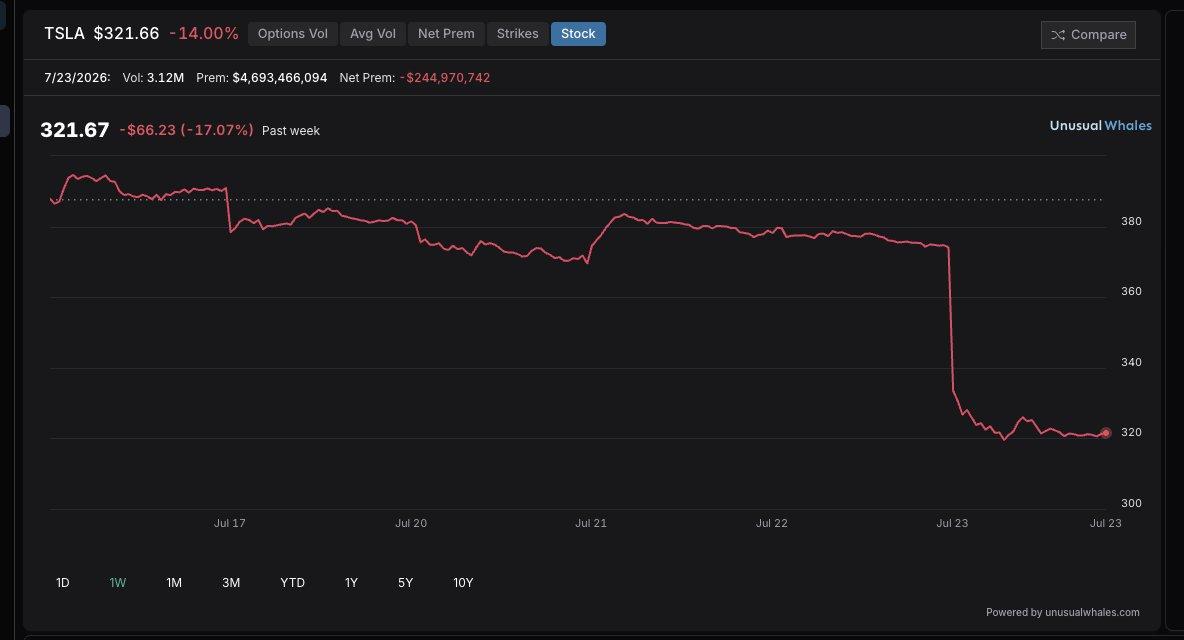Click the TSLA ticker symbol
Image resolution: width=1184 pixels, height=640 pixels.
click(x=64, y=33)
